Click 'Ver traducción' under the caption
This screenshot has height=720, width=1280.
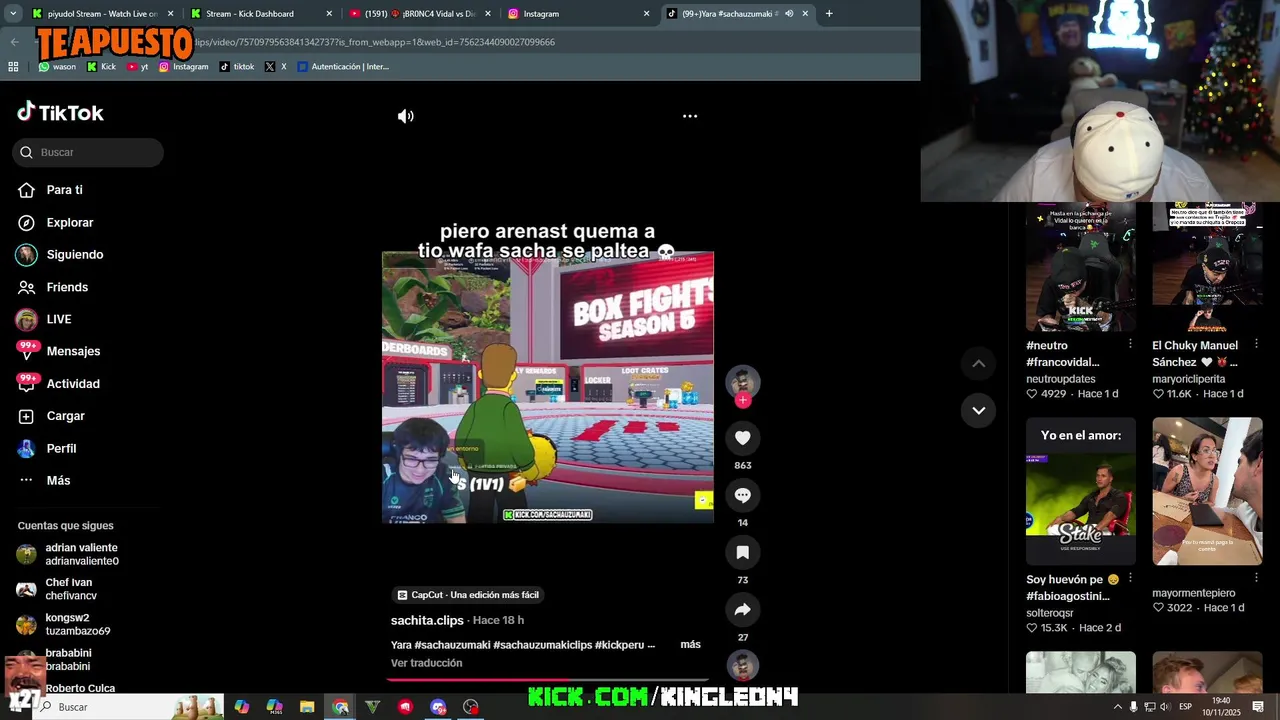[x=426, y=663]
